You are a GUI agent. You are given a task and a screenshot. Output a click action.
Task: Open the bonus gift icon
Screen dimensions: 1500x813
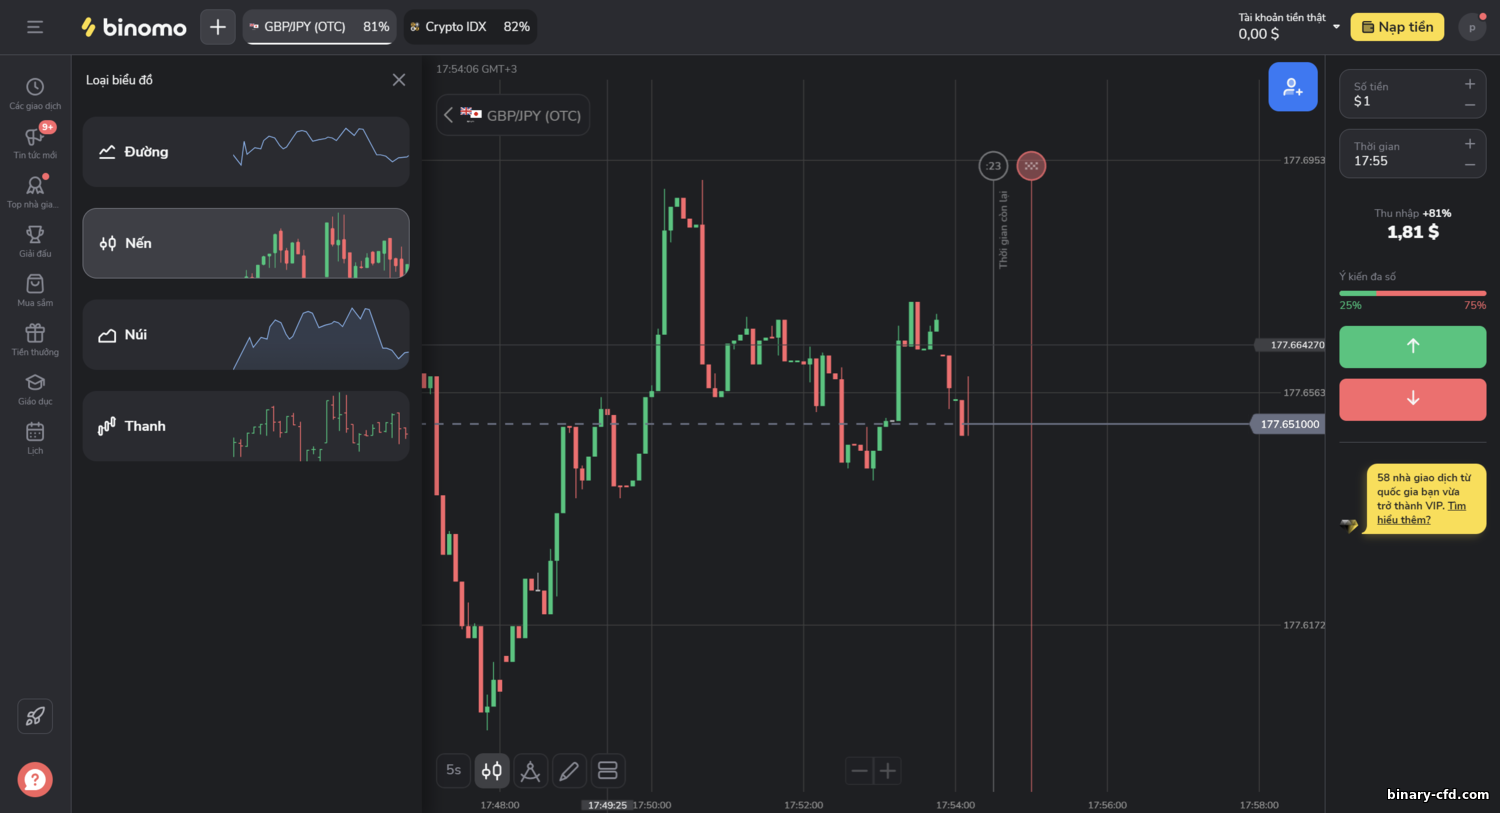point(35,333)
